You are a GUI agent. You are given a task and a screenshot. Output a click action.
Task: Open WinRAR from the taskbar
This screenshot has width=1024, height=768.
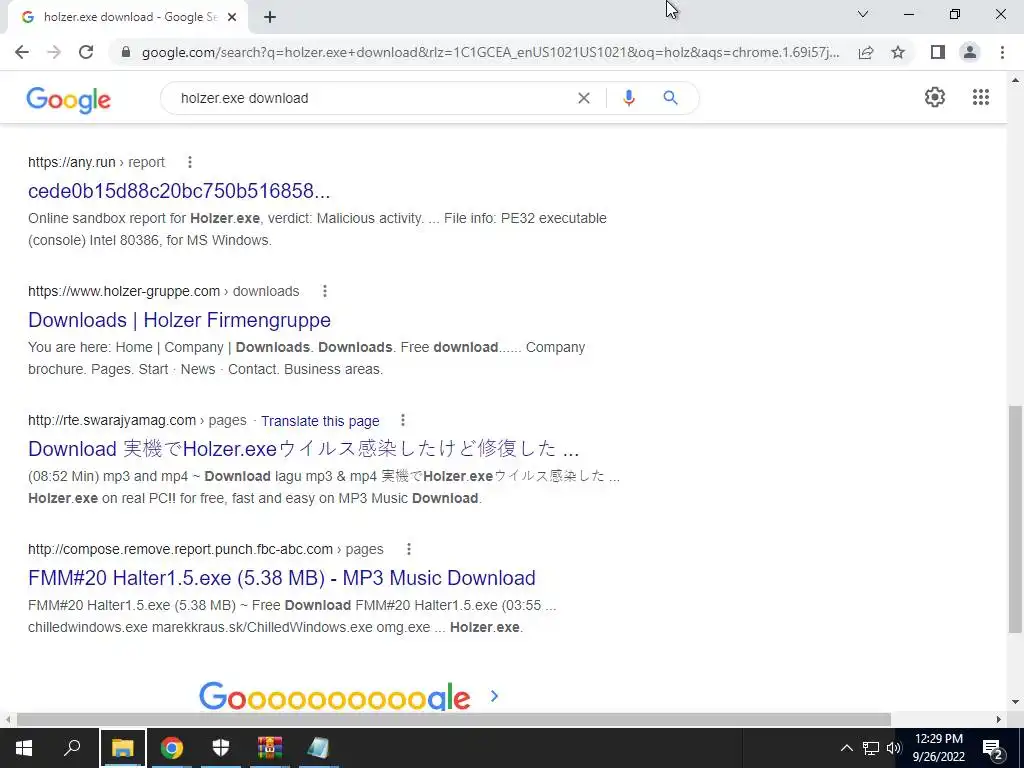[270, 748]
